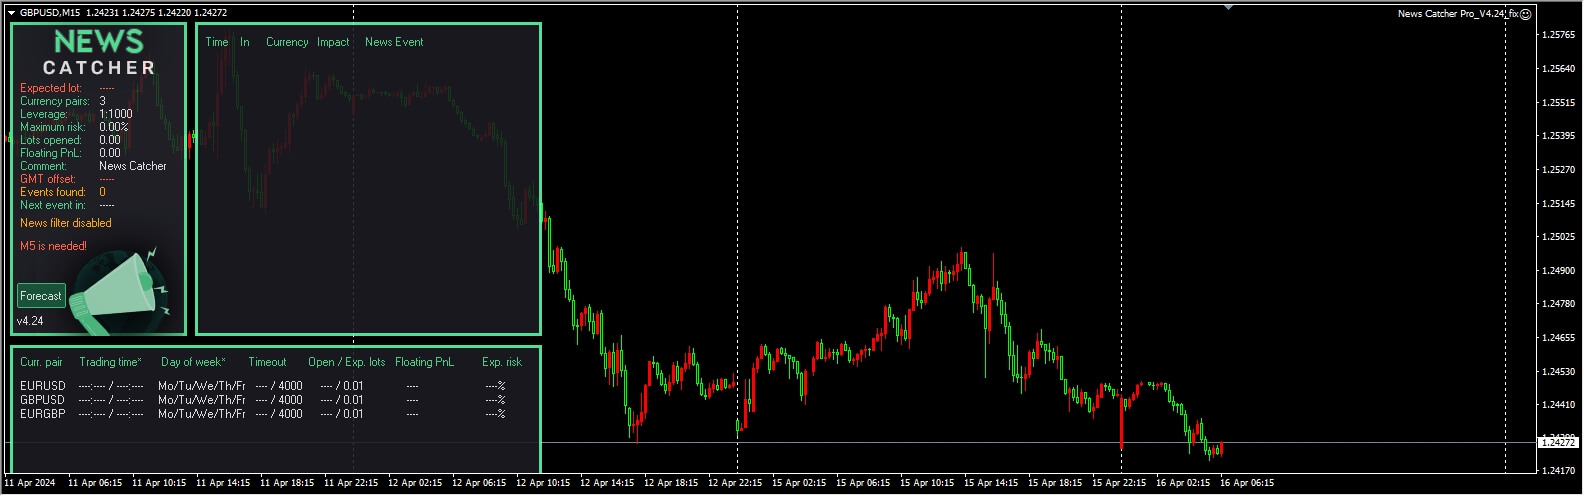Click the 'Lots opened:' label
1584x496 pixels.
coord(50,140)
